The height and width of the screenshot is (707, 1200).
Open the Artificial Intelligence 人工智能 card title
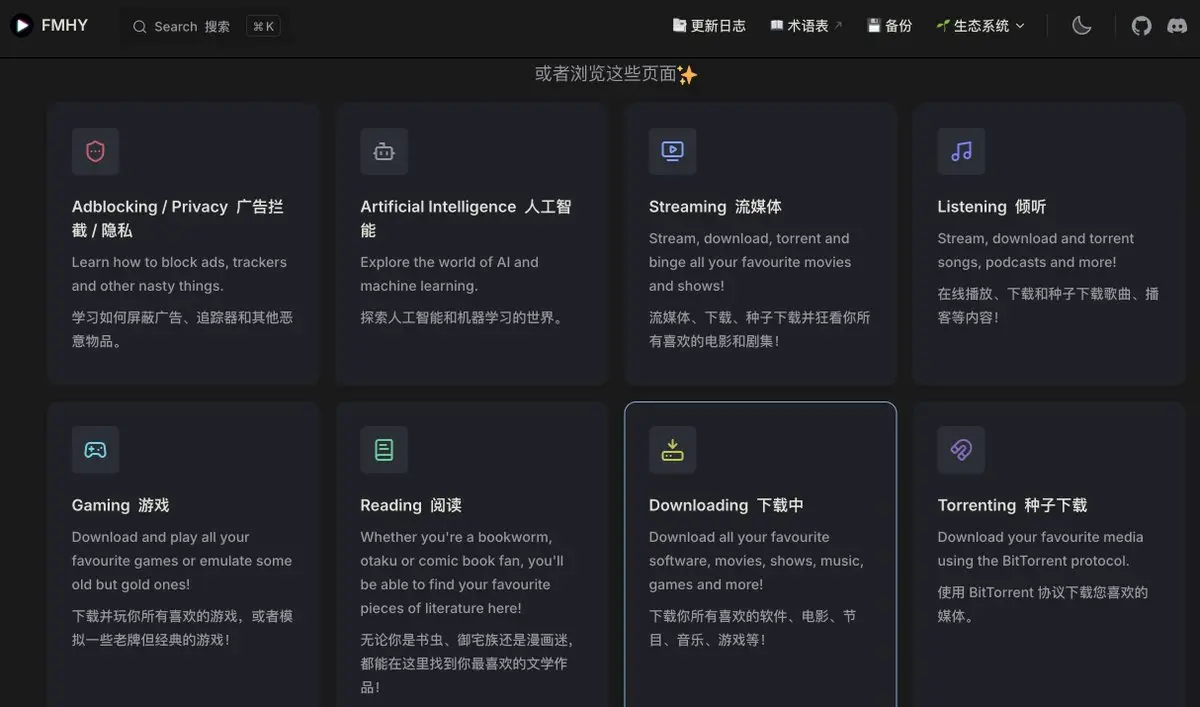point(466,218)
